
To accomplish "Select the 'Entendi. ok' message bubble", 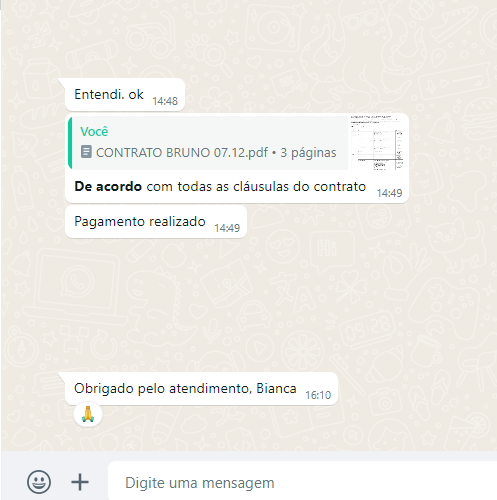I will tap(125, 95).
